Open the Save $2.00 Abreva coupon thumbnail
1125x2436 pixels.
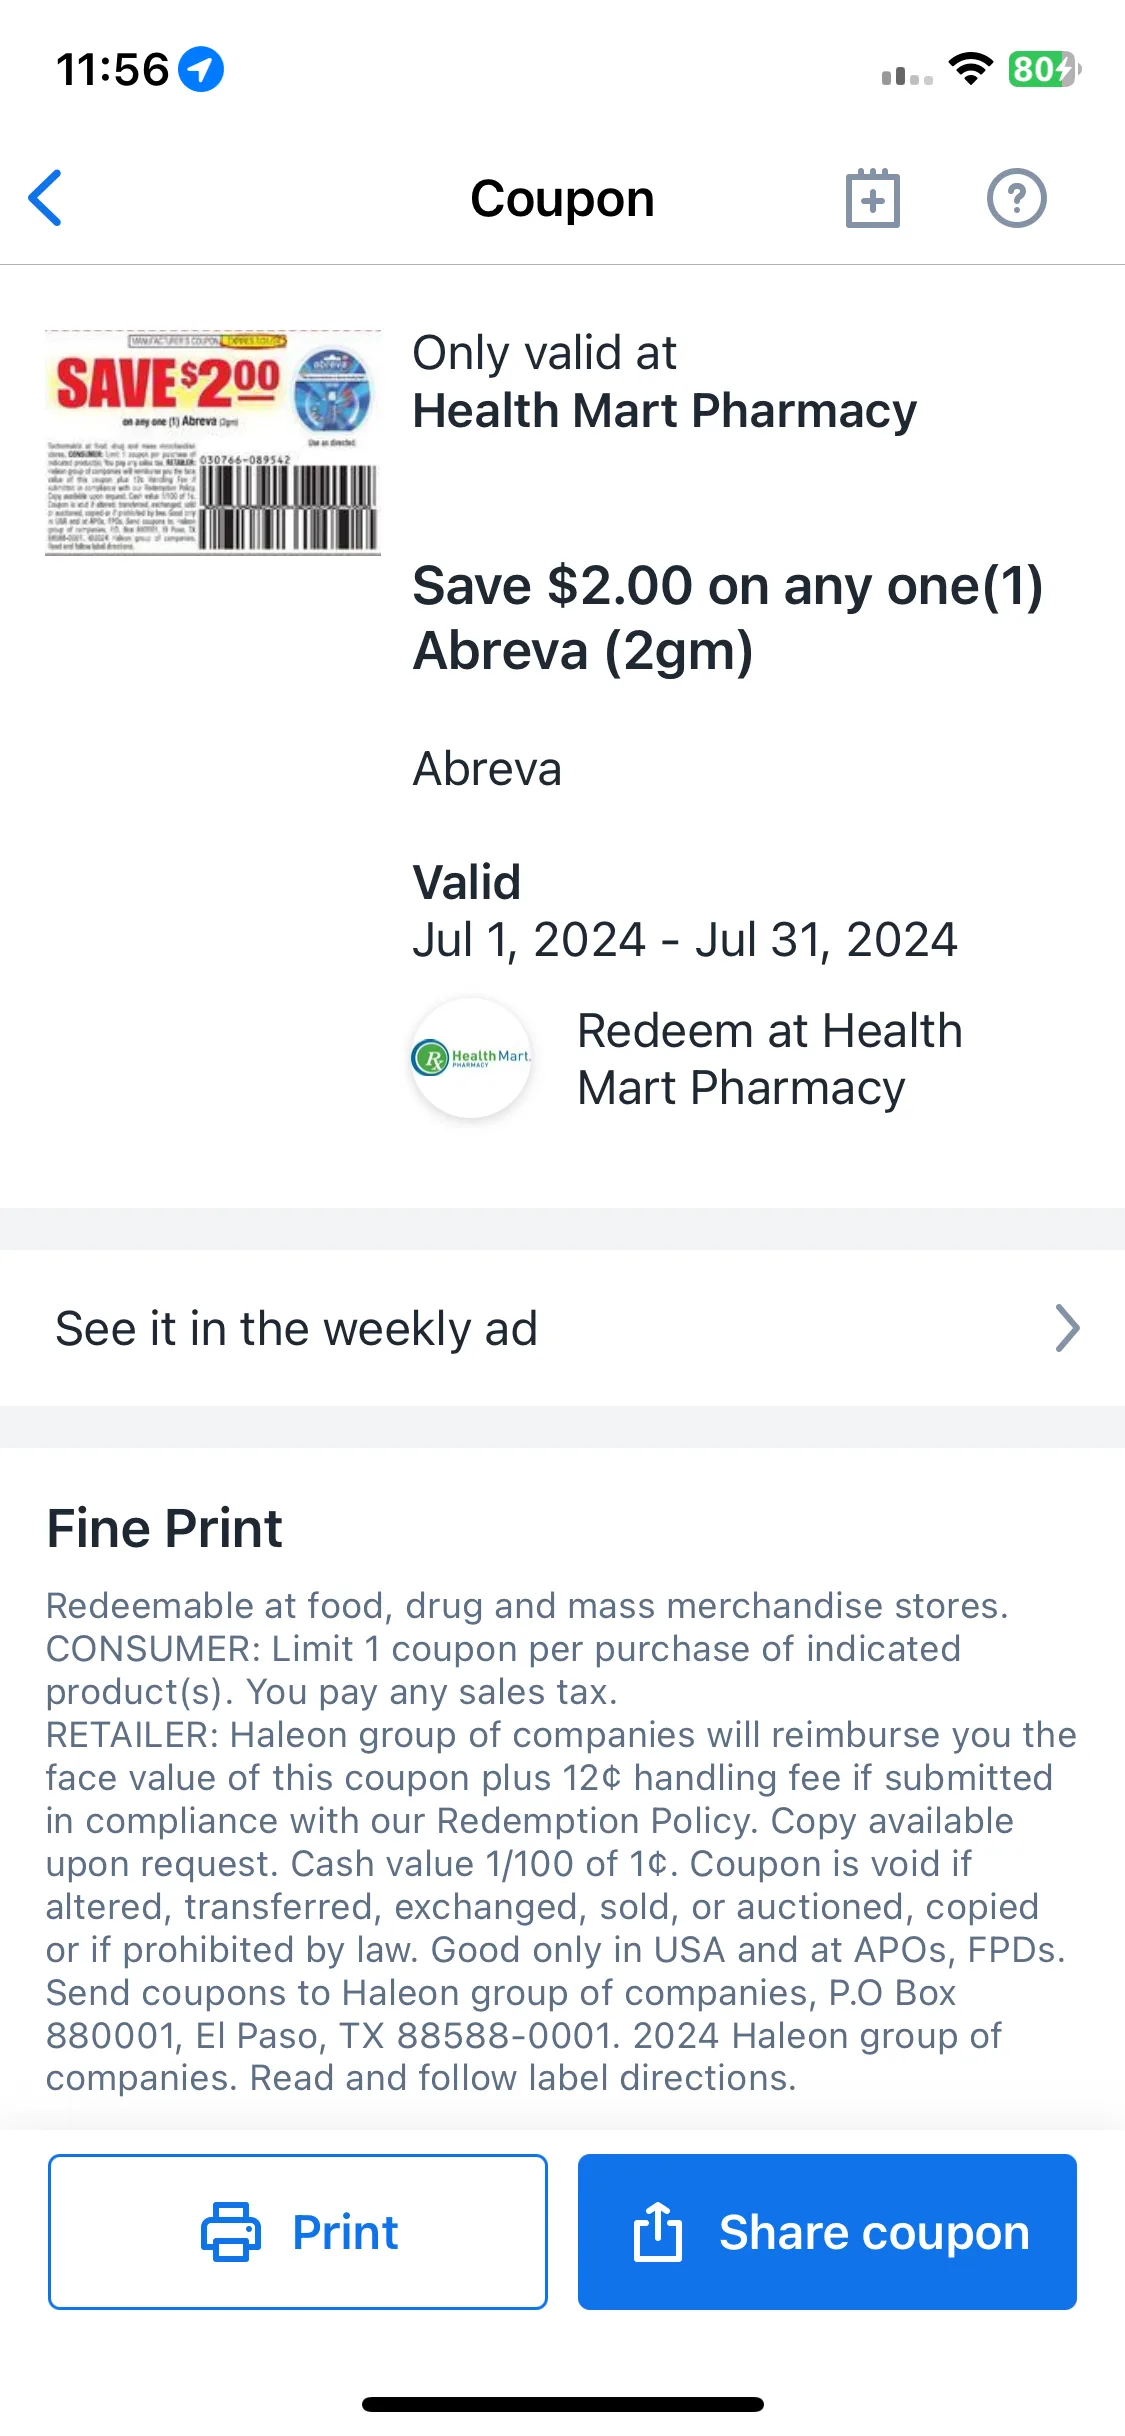[213, 442]
